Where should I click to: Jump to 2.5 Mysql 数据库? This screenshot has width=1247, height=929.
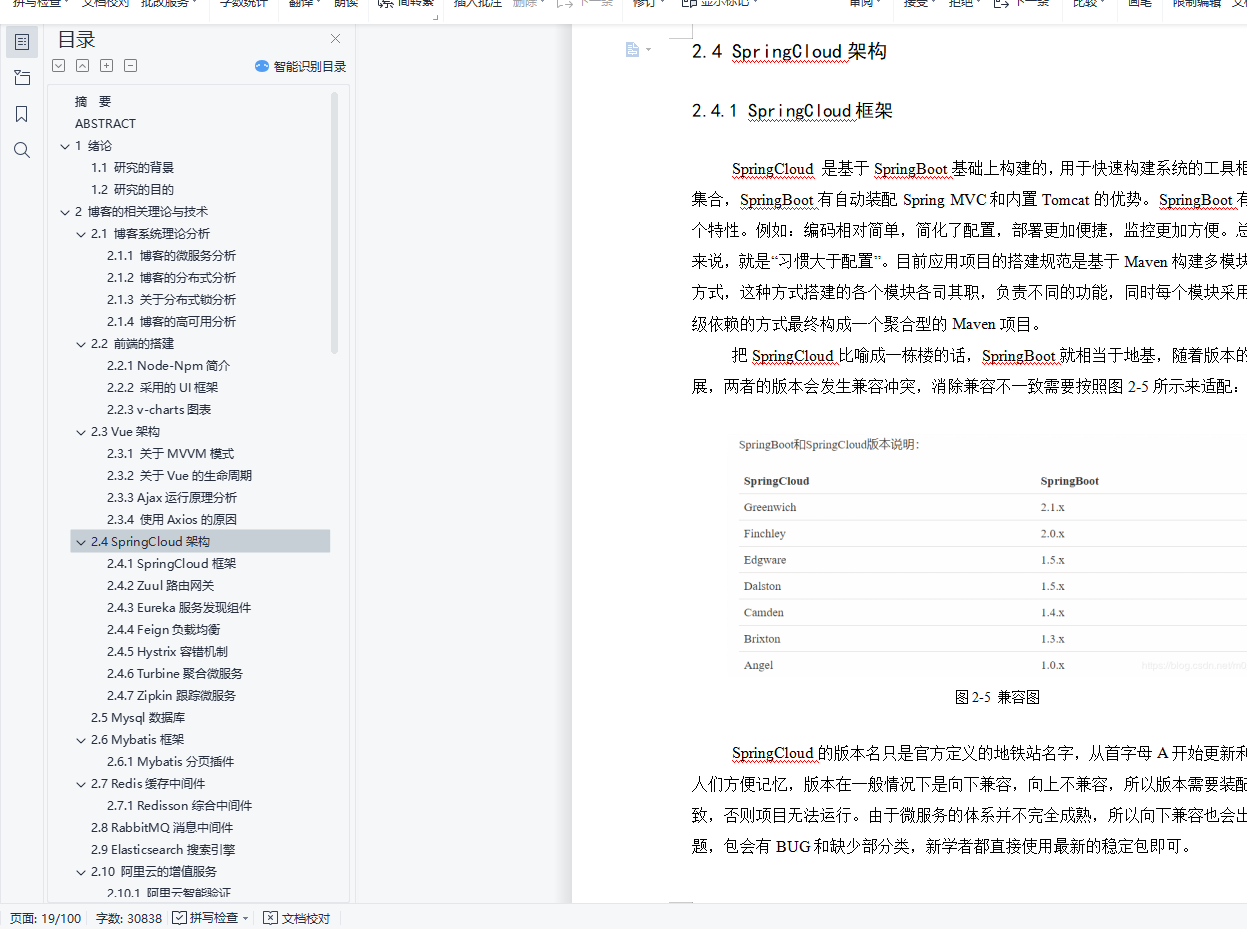click(x=138, y=718)
